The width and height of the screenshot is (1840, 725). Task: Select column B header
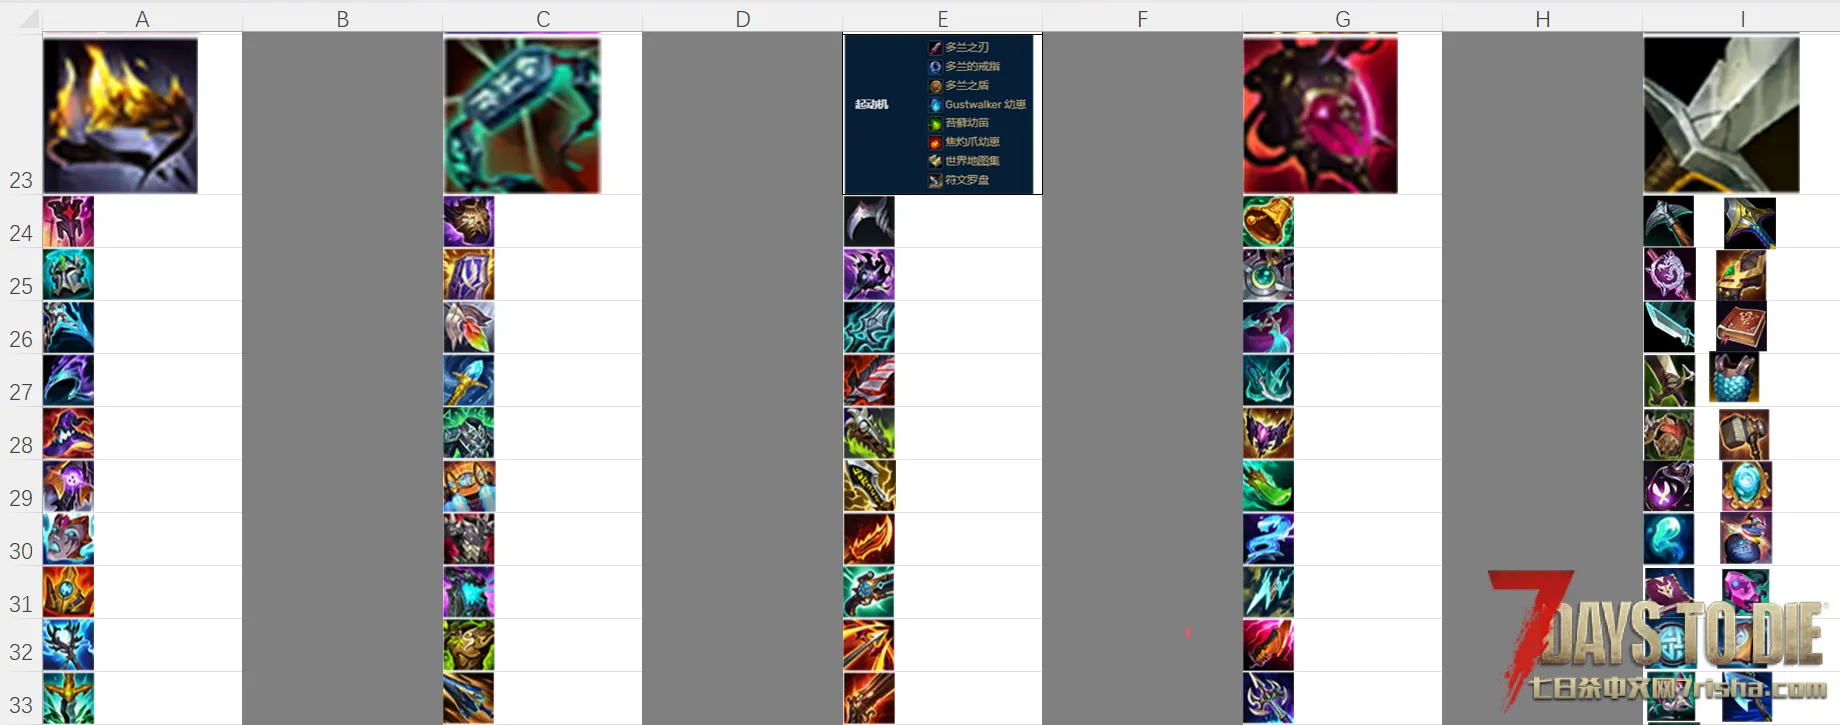(342, 19)
